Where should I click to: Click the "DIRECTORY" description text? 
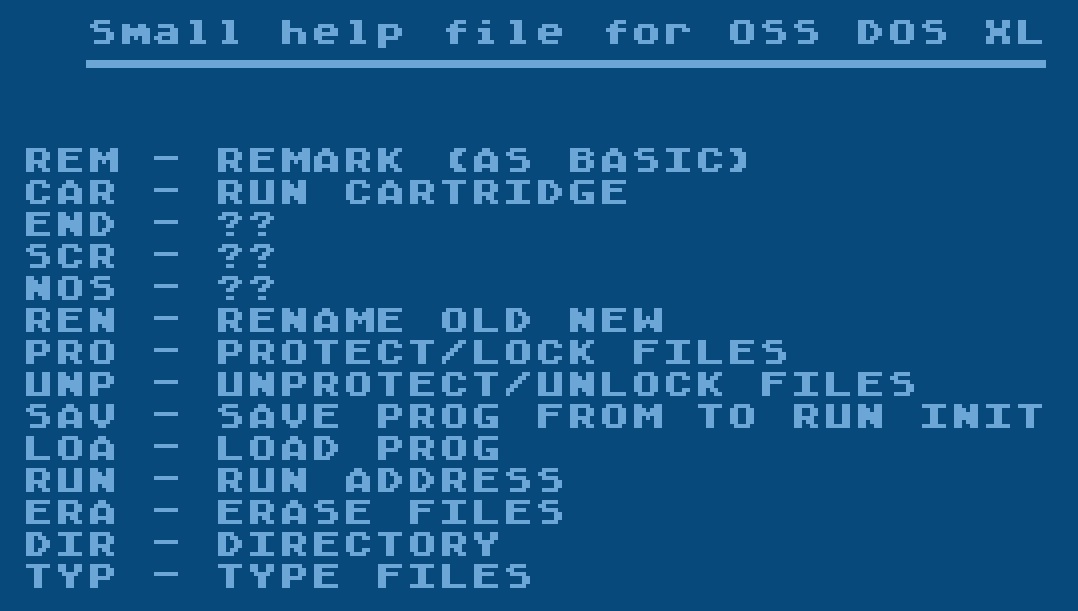pos(358,544)
